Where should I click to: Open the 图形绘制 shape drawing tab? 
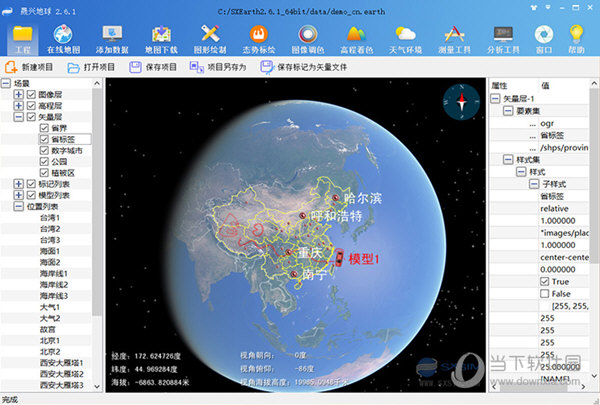pyautogui.click(x=210, y=39)
